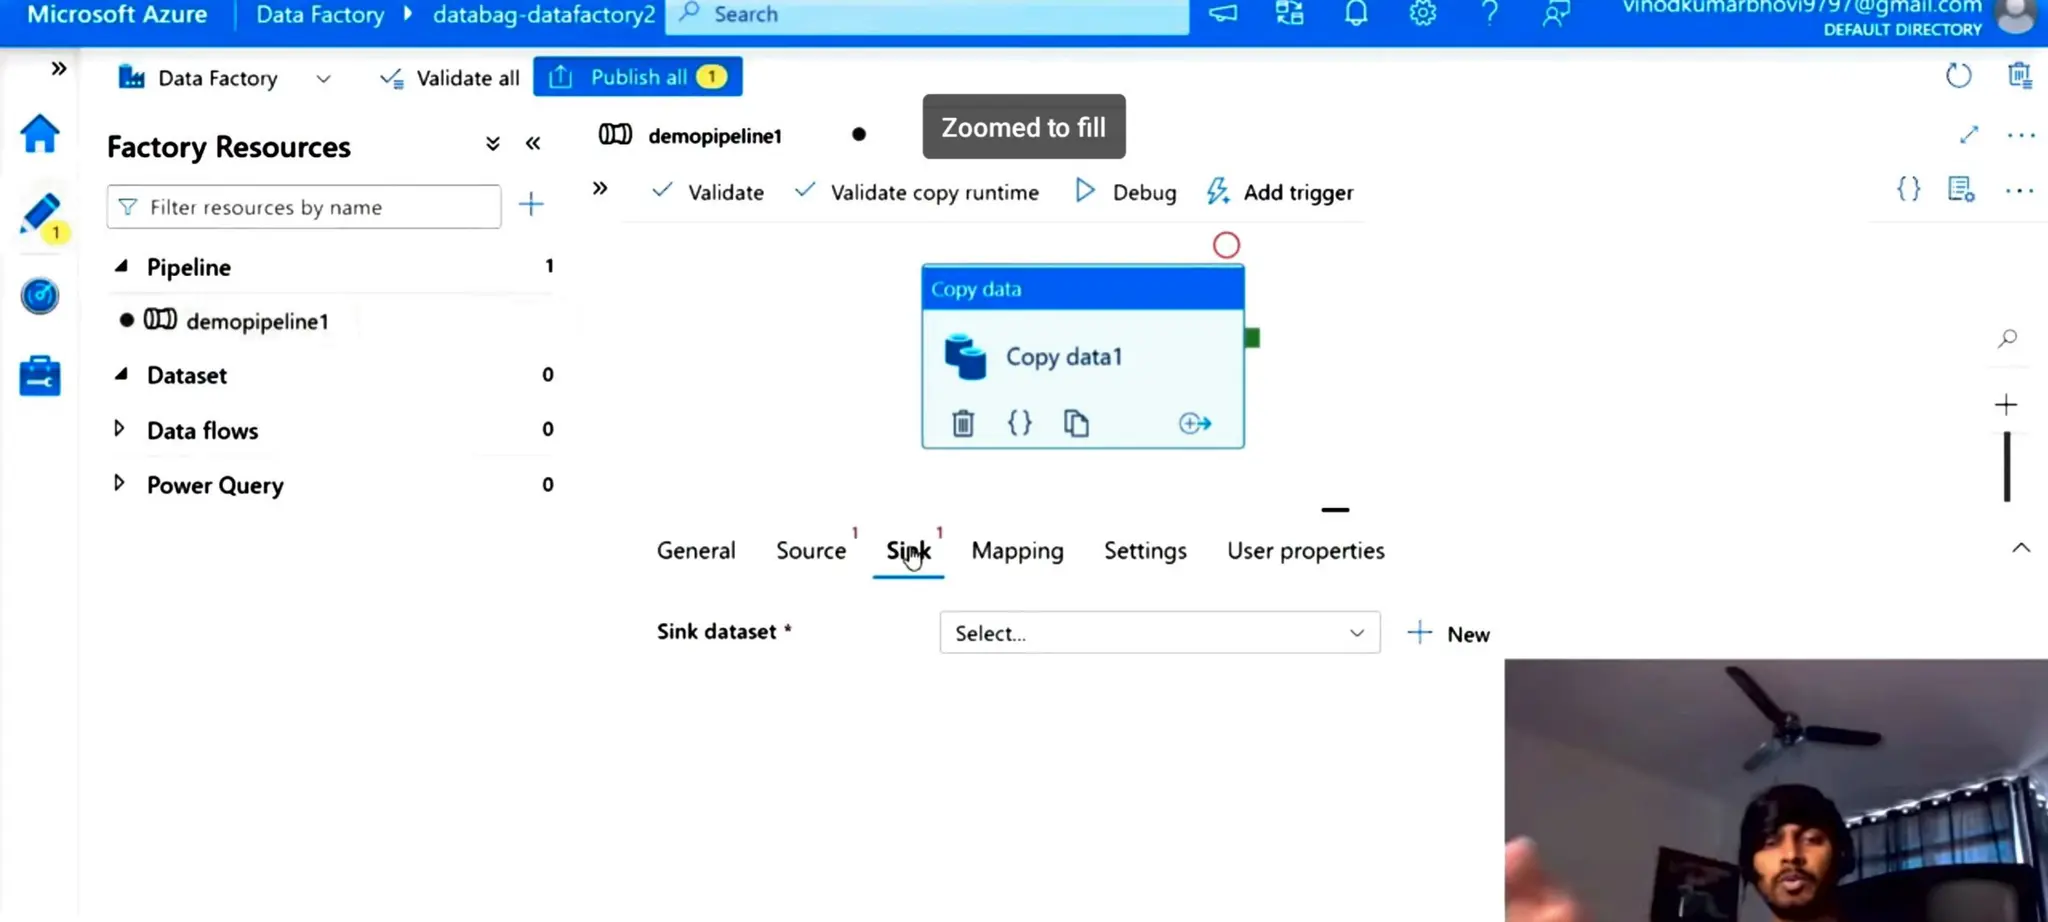Click Microsoft Azure logo text
Screen dimensions: 2048x922
(x=117, y=14)
